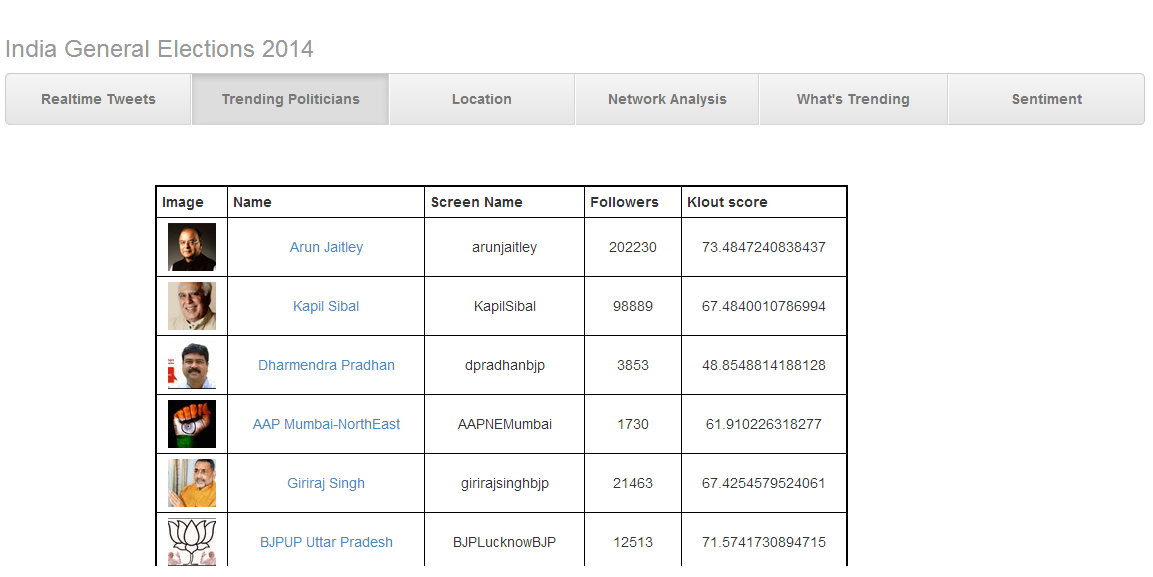Select the Trending Politicians tab

290,99
